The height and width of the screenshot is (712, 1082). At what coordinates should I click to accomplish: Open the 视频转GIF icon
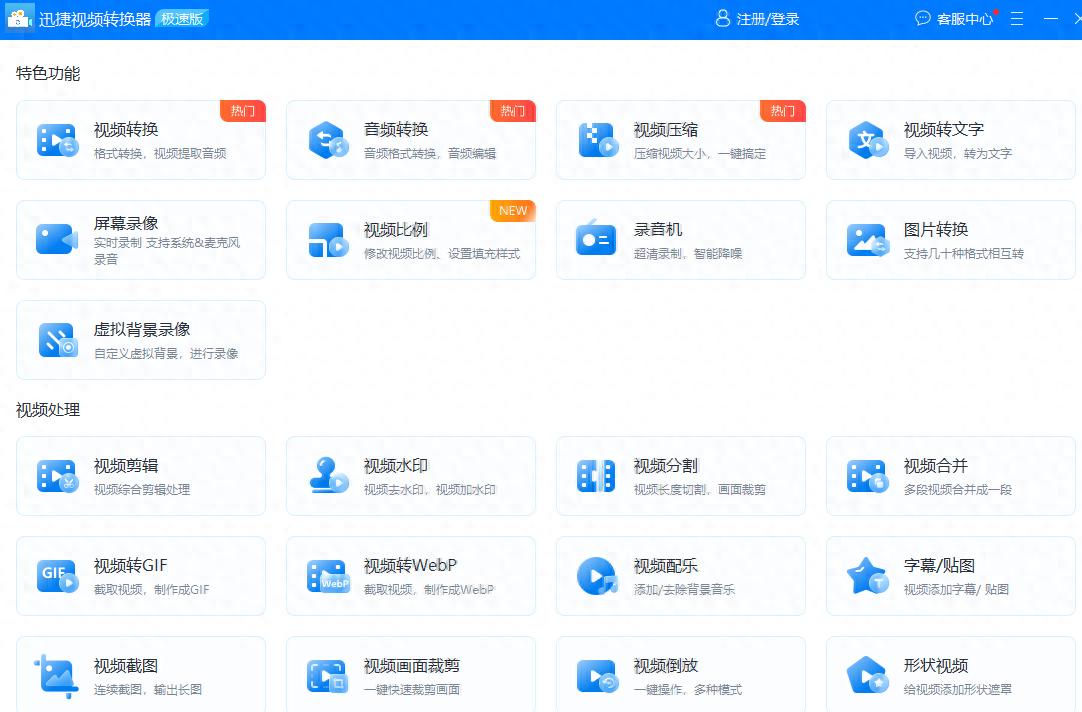point(56,576)
